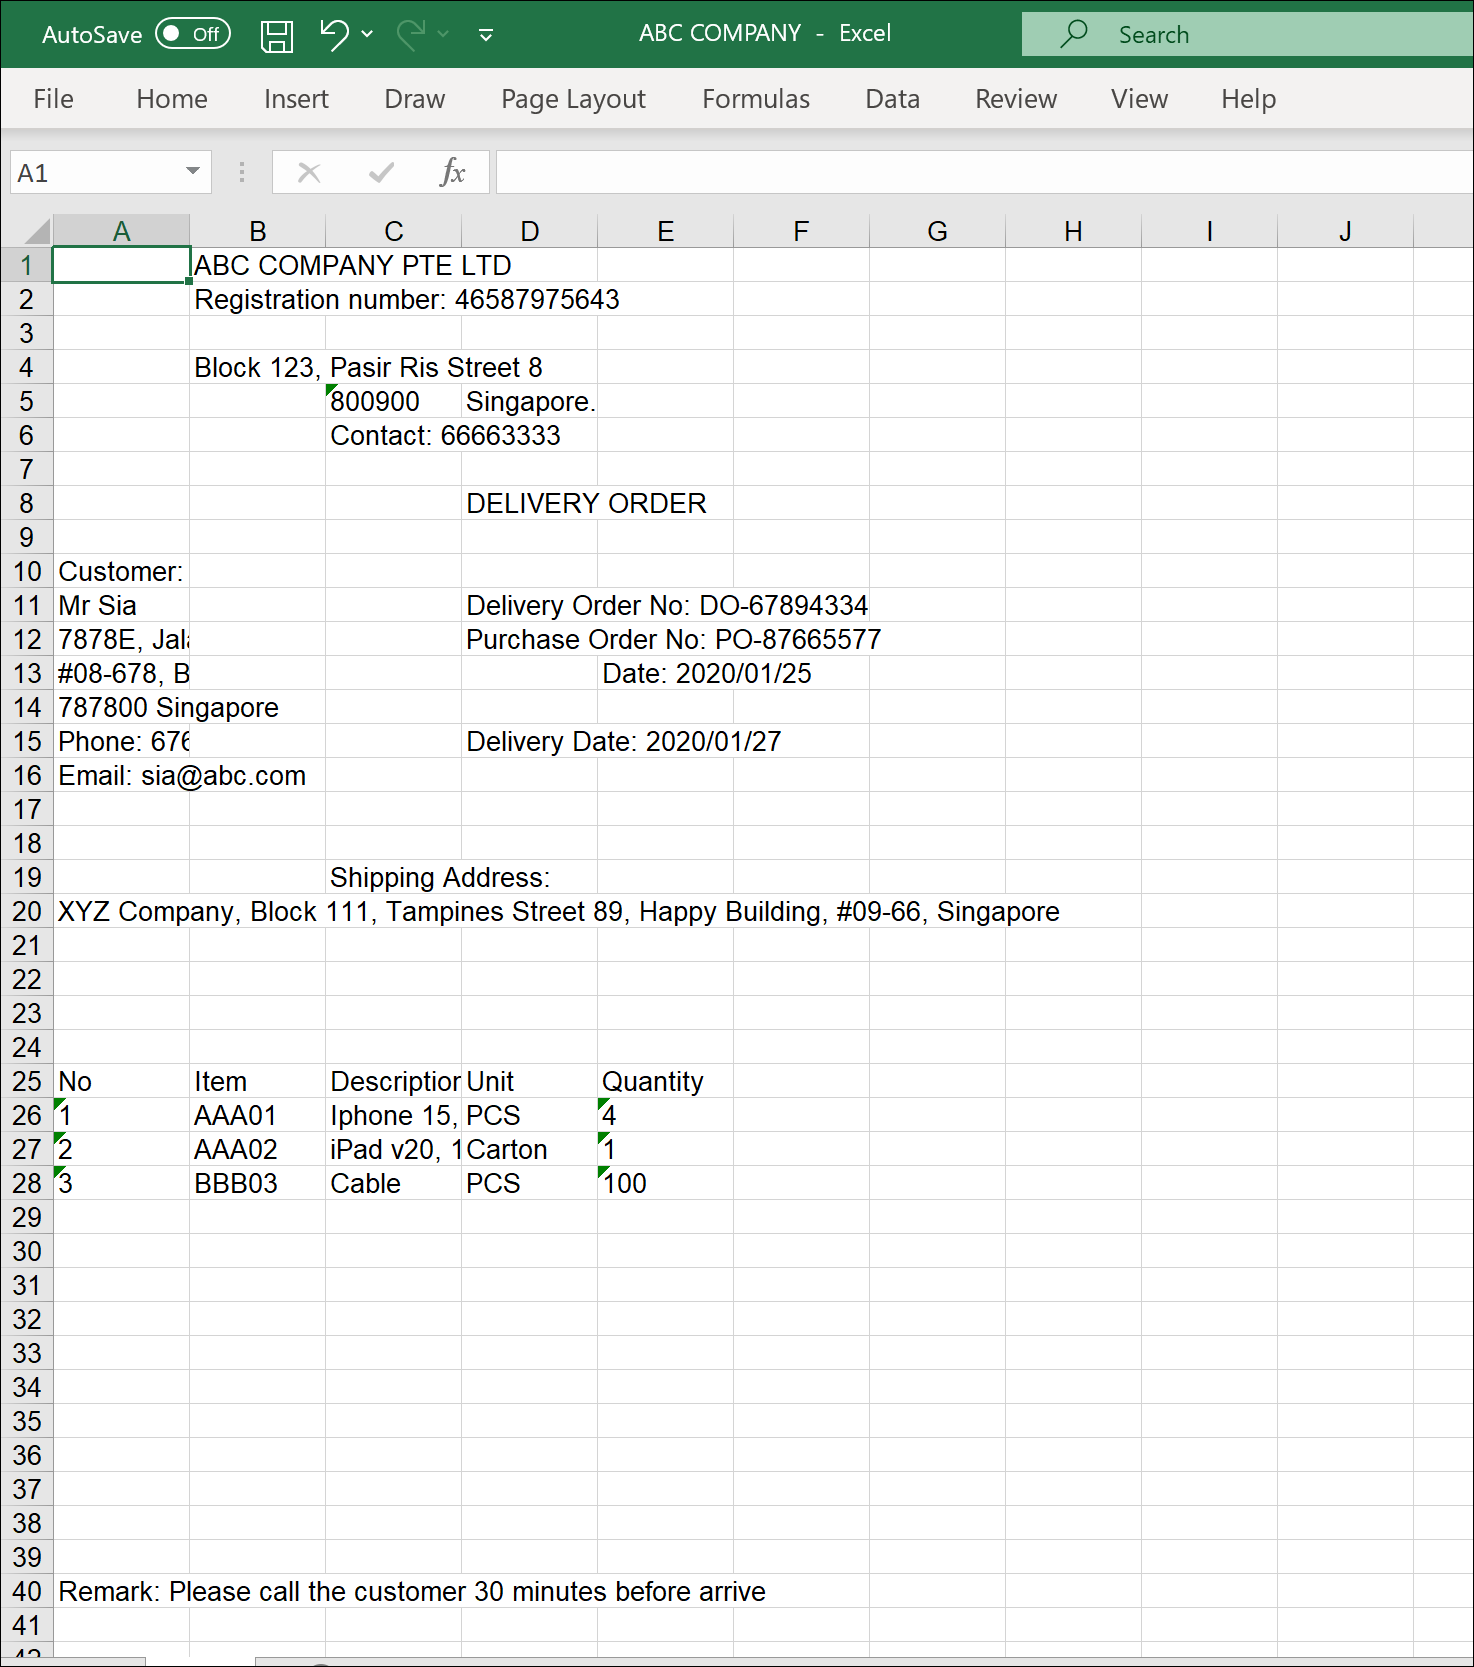Click the Save icon in title bar
Screen dimensions: 1474x1667
(276, 35)
